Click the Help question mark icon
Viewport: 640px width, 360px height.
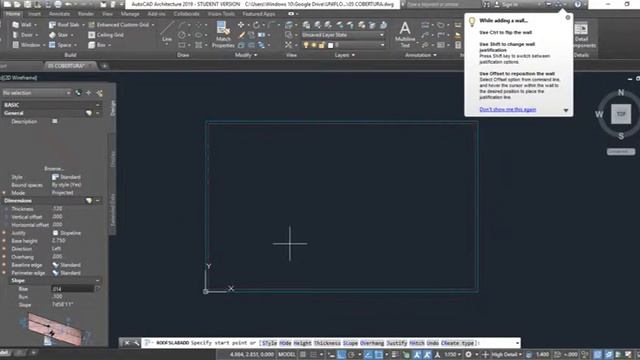pyautogui.click(x=578, y=4)
